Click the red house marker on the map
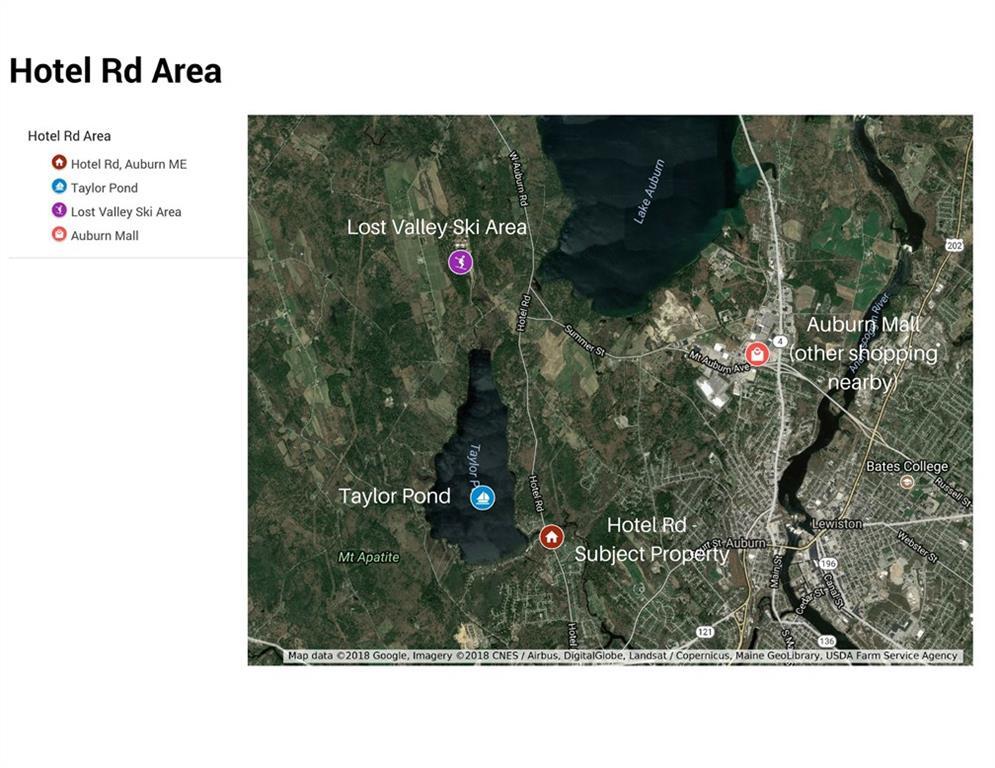995x768 pixels. coord(551,537)
